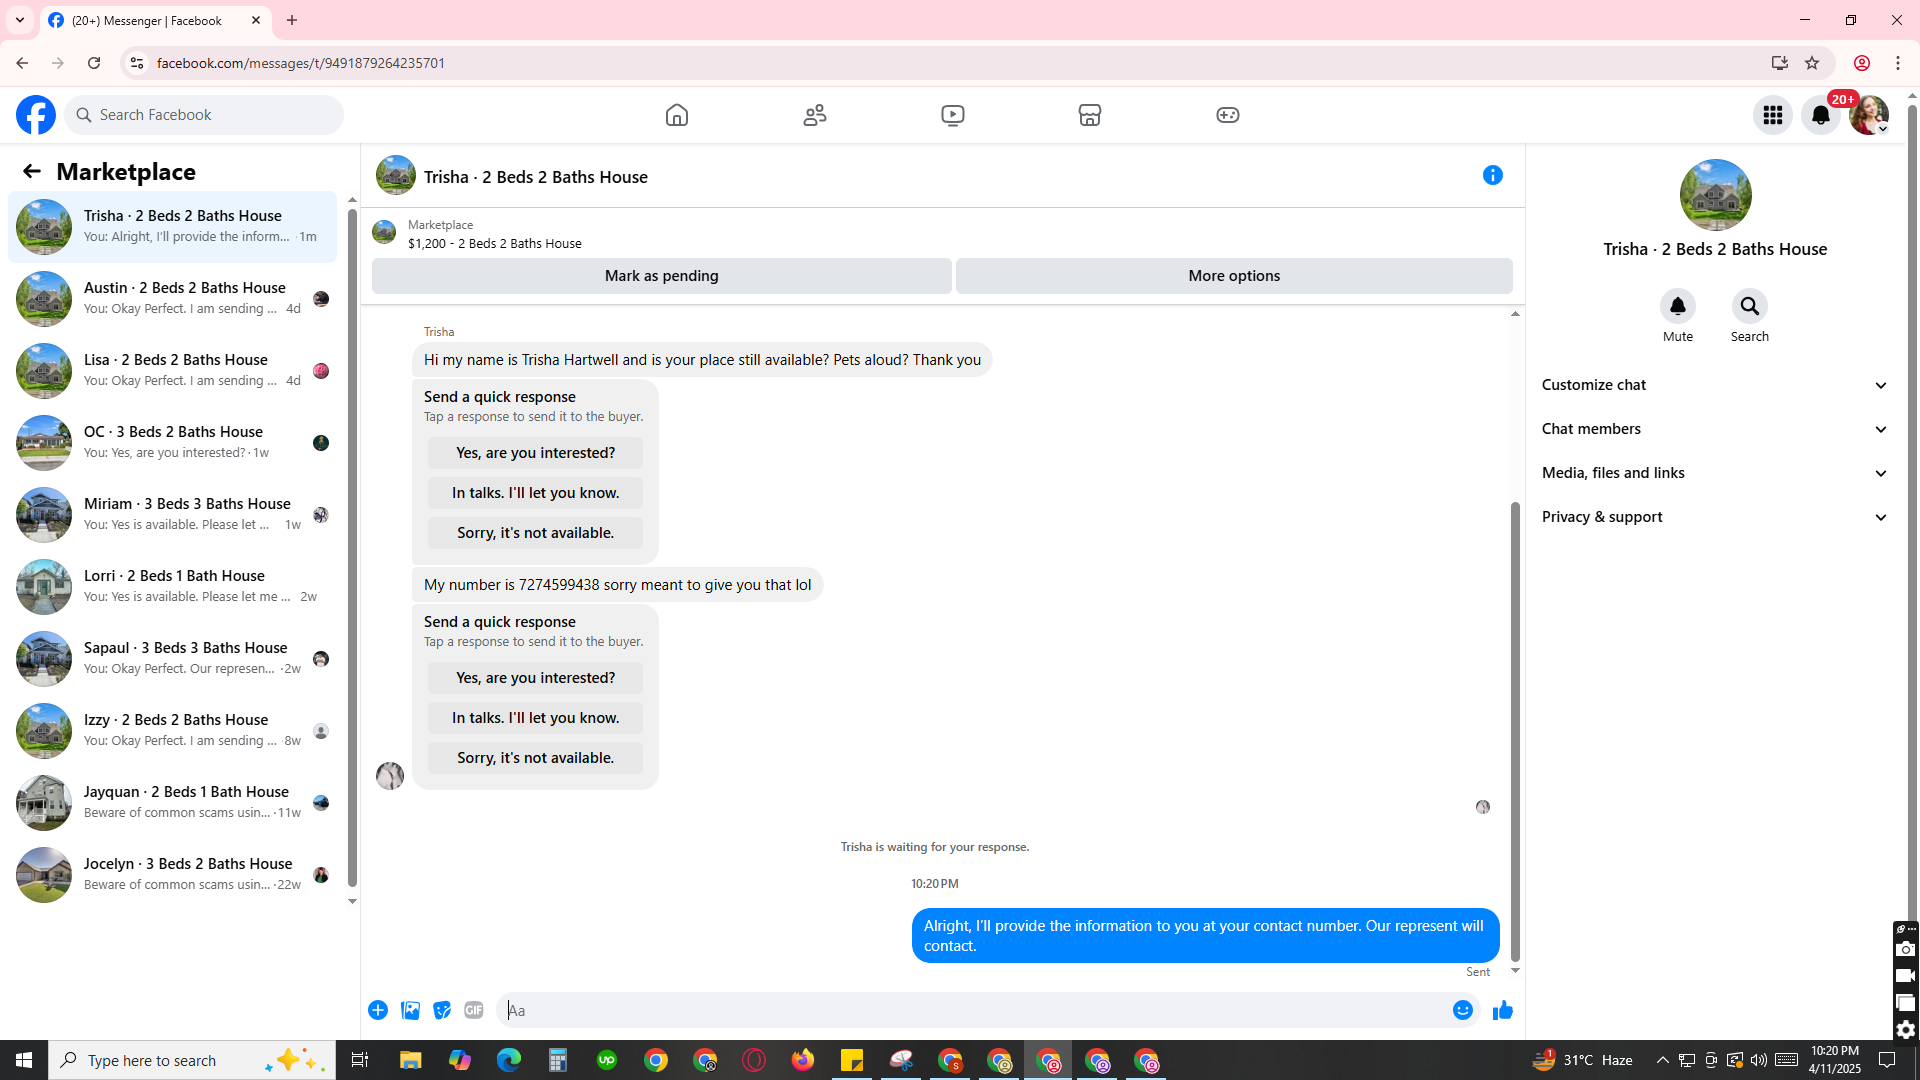Open Jayquan · 2 Beds 1 Bath House chat

(x=172, y=803)
